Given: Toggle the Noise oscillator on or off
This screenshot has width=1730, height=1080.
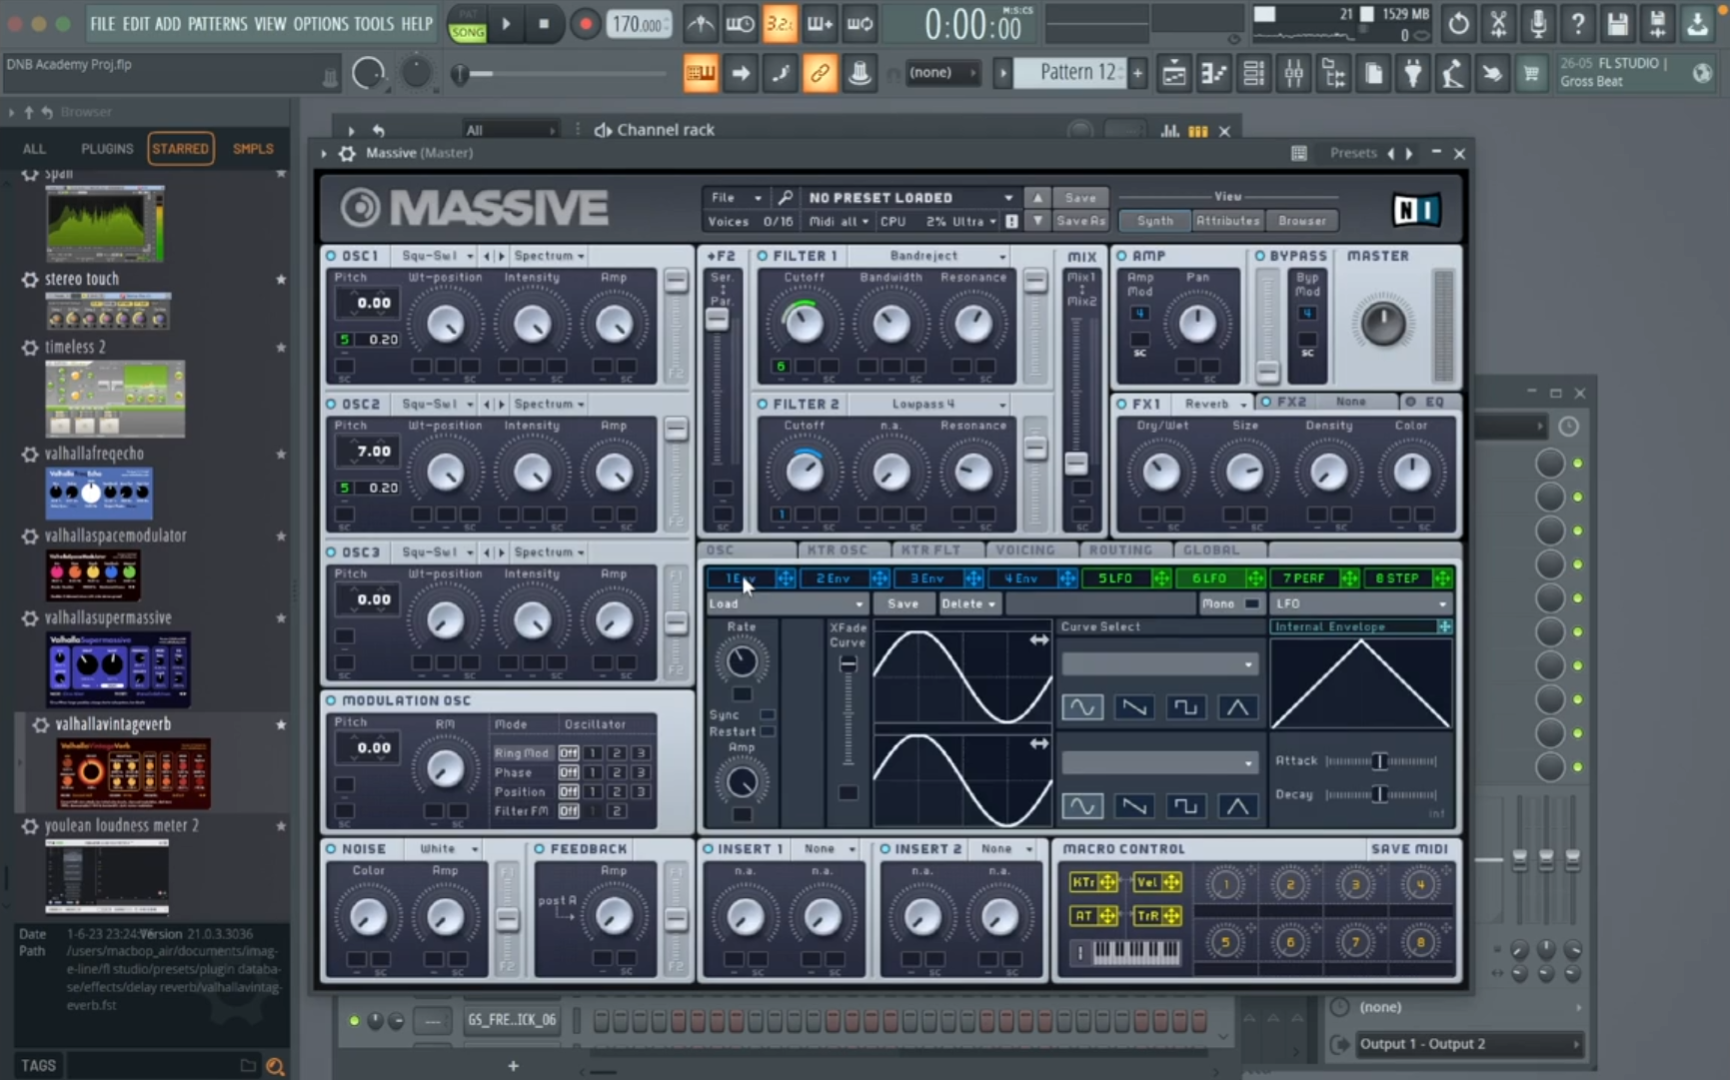Looking at the screenshot, I should pos(331,849).
